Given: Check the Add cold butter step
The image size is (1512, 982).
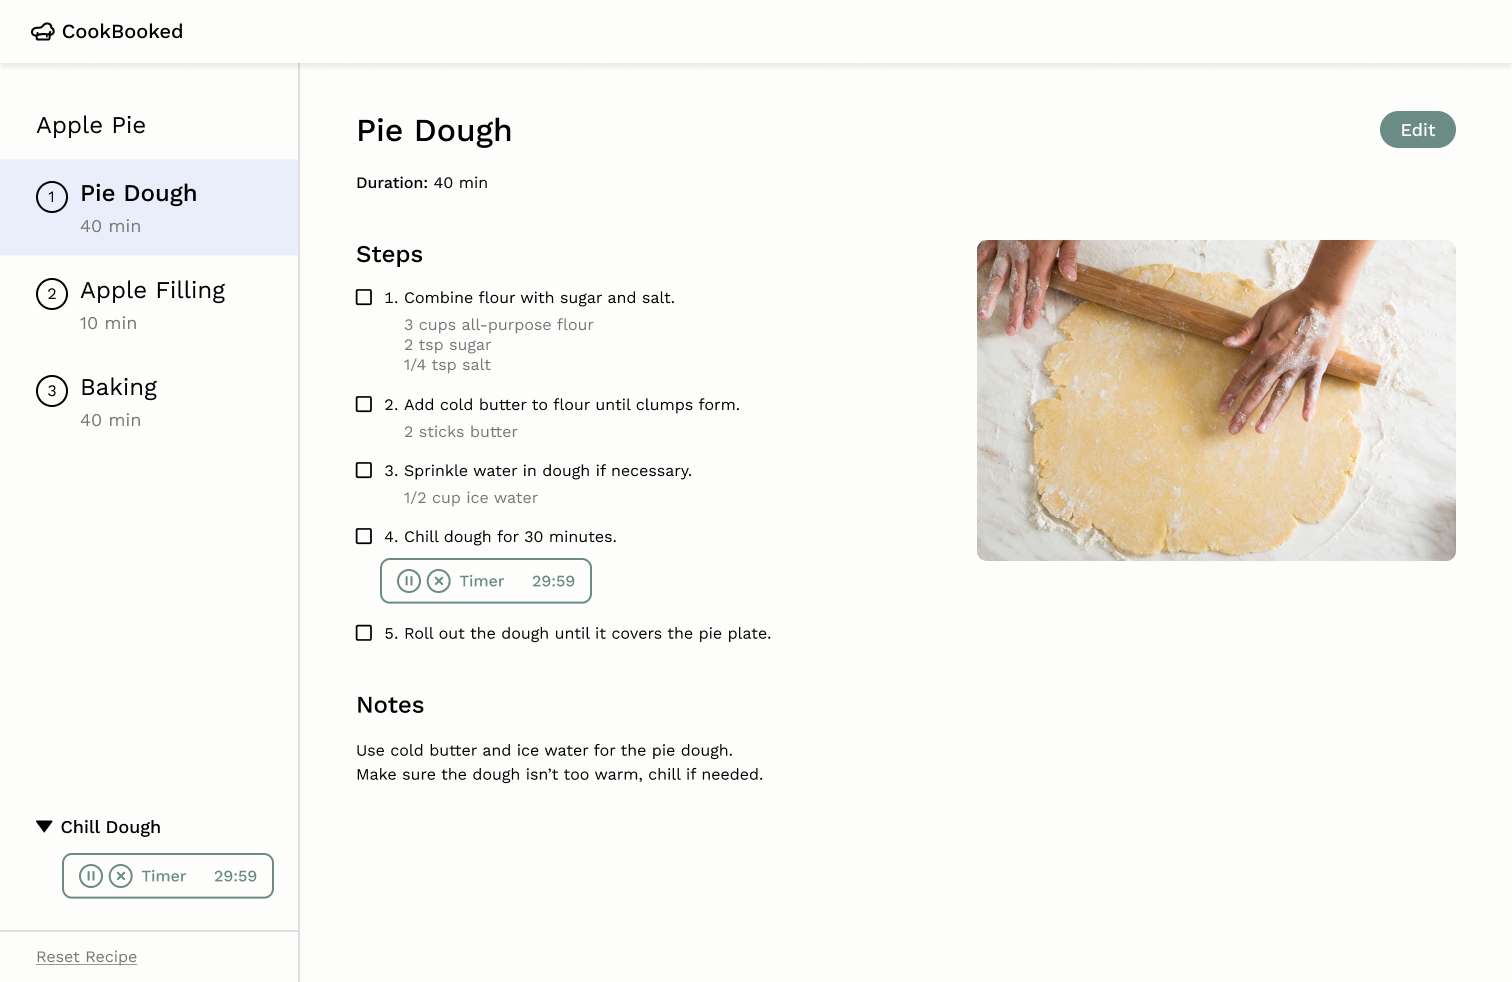Looking at the screenshot, I should (x=364, y=404).
